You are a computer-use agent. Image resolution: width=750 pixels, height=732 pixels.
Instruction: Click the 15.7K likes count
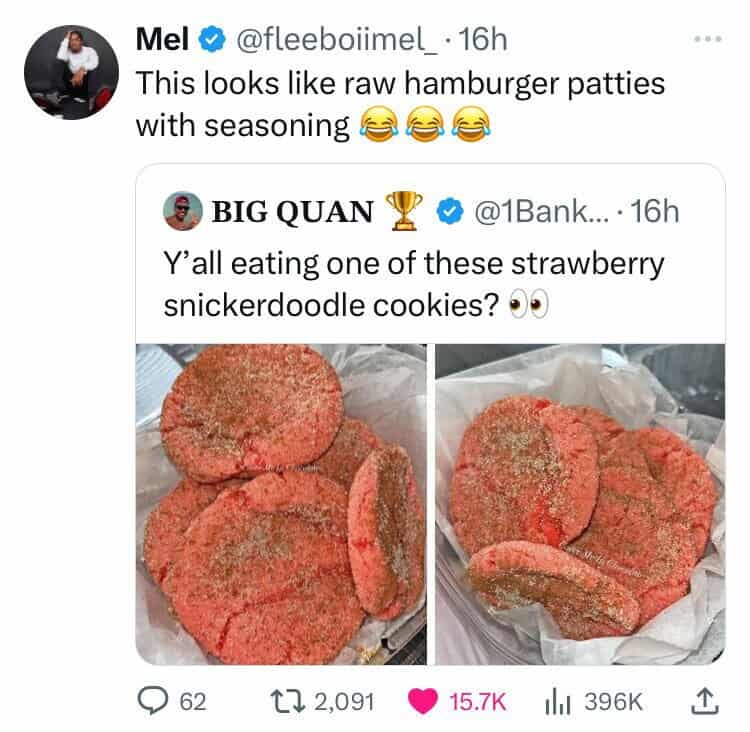click(x=477, y=702)
